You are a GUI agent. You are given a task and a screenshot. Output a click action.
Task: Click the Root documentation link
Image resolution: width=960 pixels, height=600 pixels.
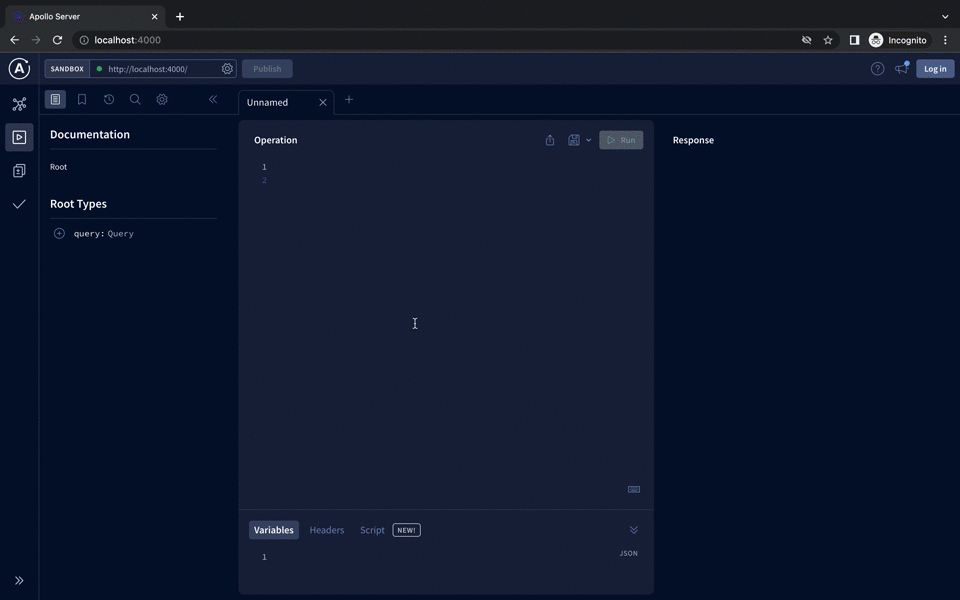click(x=58, y=167)
